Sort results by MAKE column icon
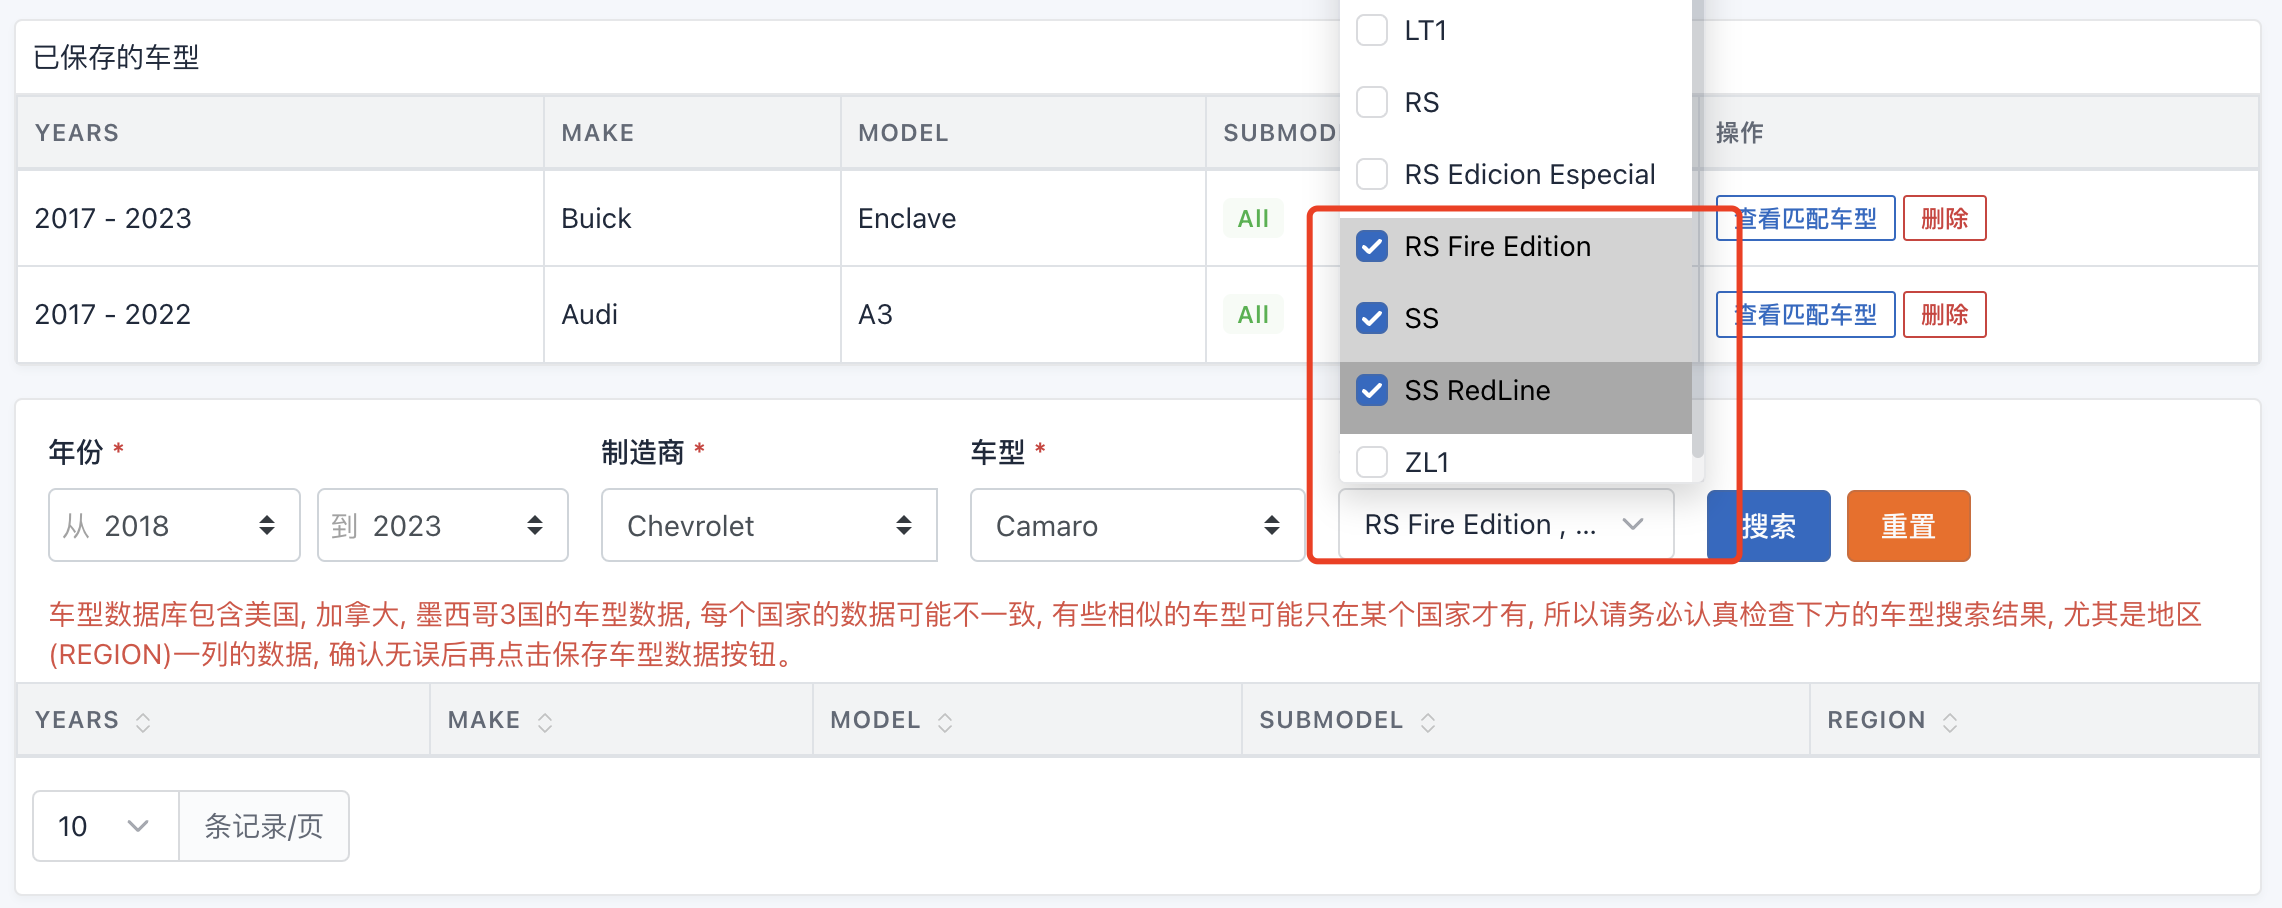This screenshot has width=2282, height=908. pyautogui.click(x=545, y=722)
